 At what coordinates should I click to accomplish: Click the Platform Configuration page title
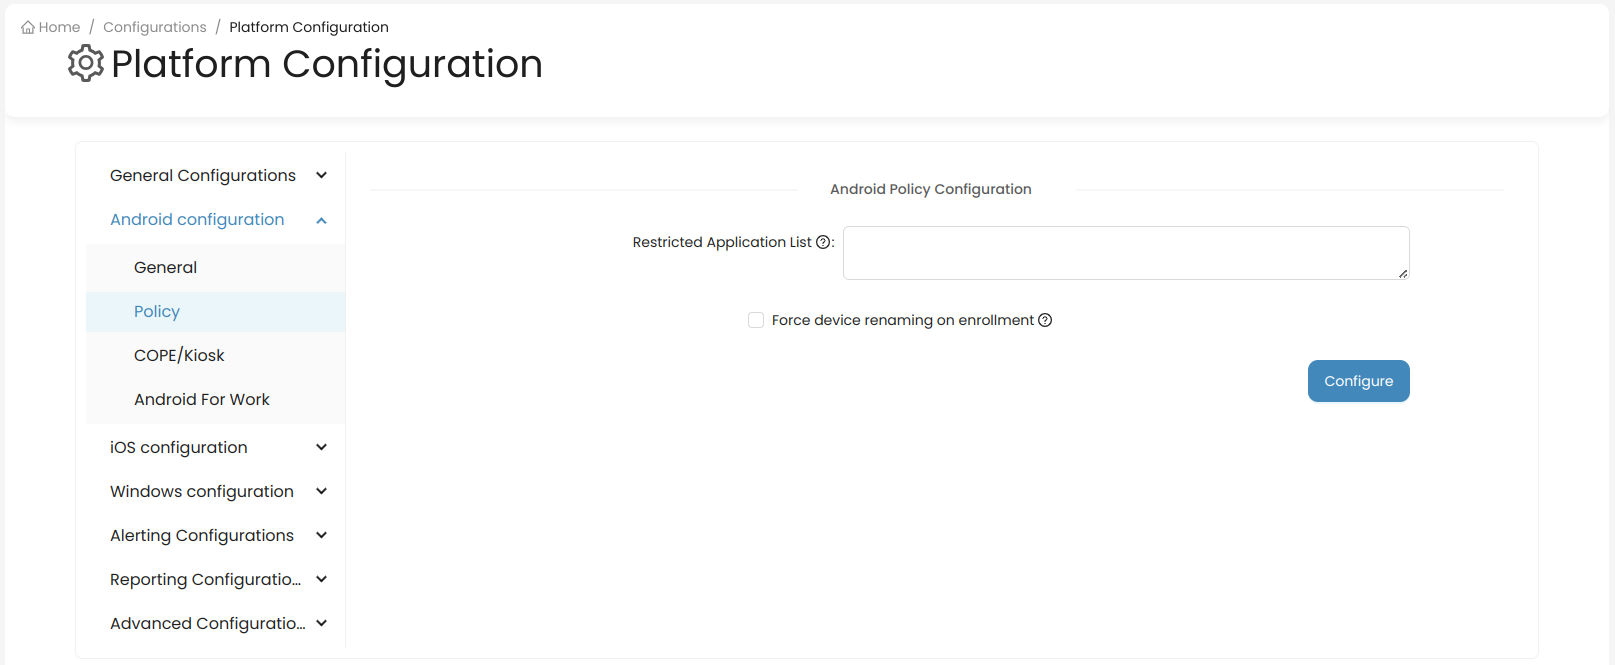pos(327,64)
